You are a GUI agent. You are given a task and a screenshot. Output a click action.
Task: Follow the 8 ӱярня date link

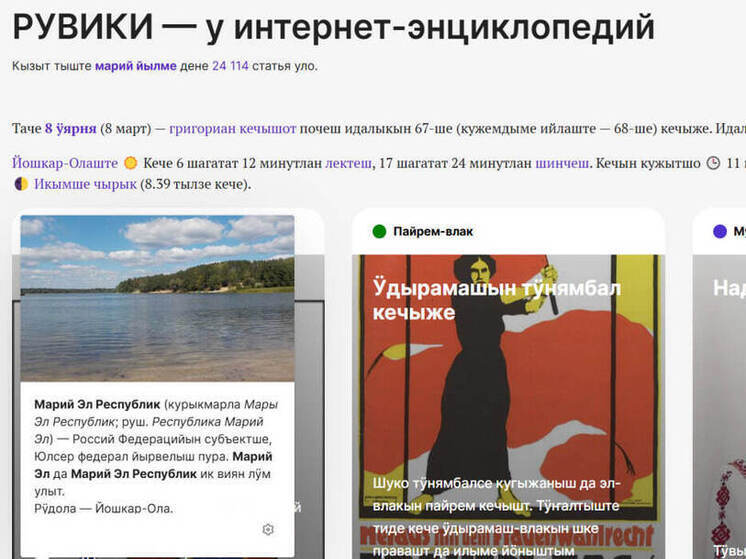tap(71, 128)
